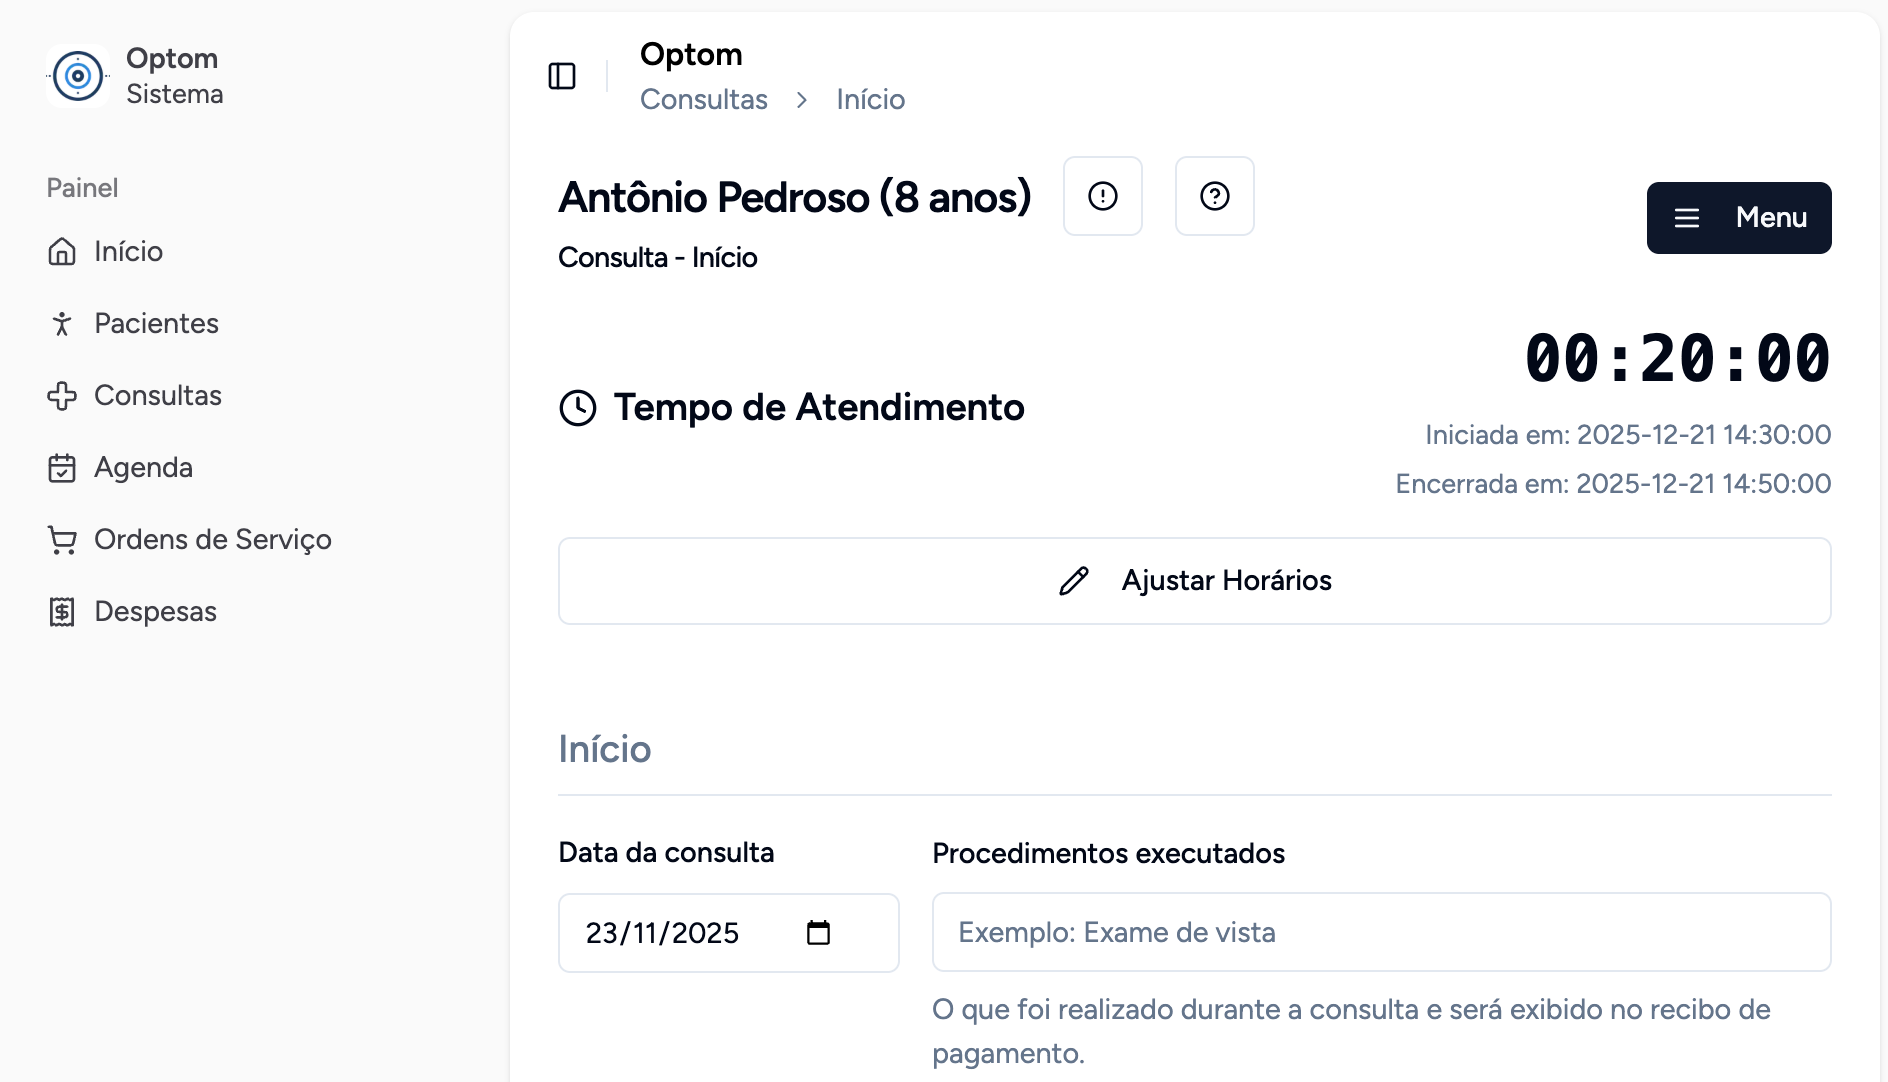Toggle the sidebar panel icon
Image resolution: width=1888 pixels, height=1082 pixels.
(x=562, y=76)
